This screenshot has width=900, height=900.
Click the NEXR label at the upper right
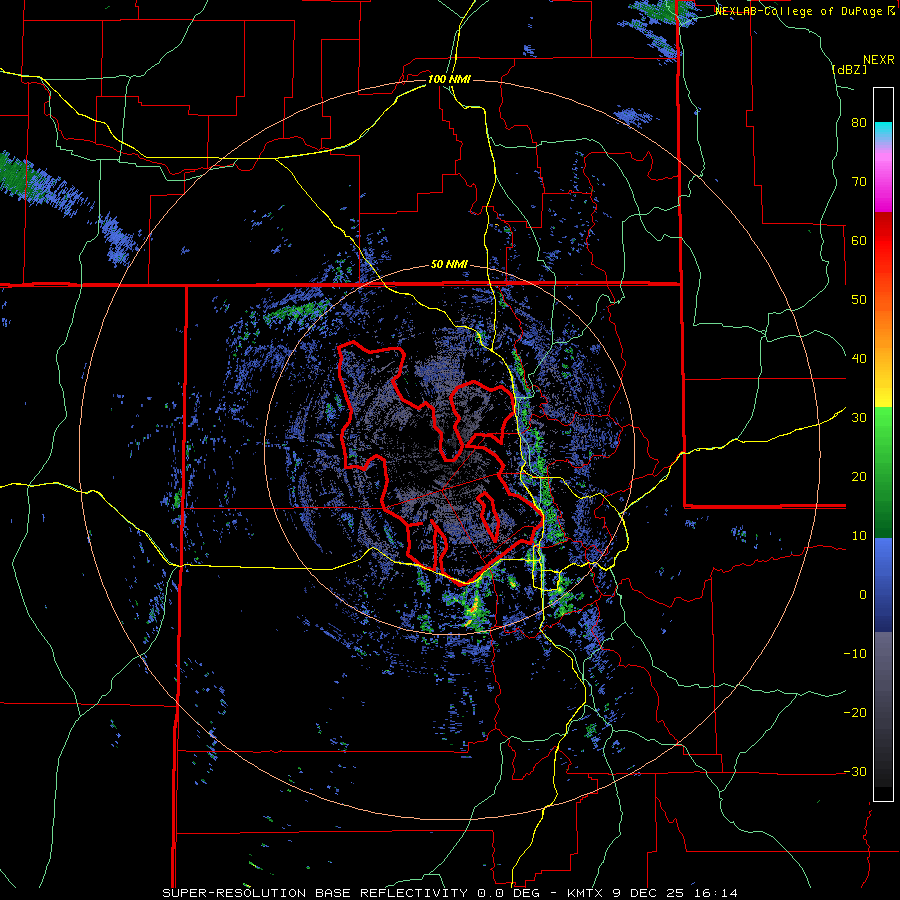(x=879, y=60)
